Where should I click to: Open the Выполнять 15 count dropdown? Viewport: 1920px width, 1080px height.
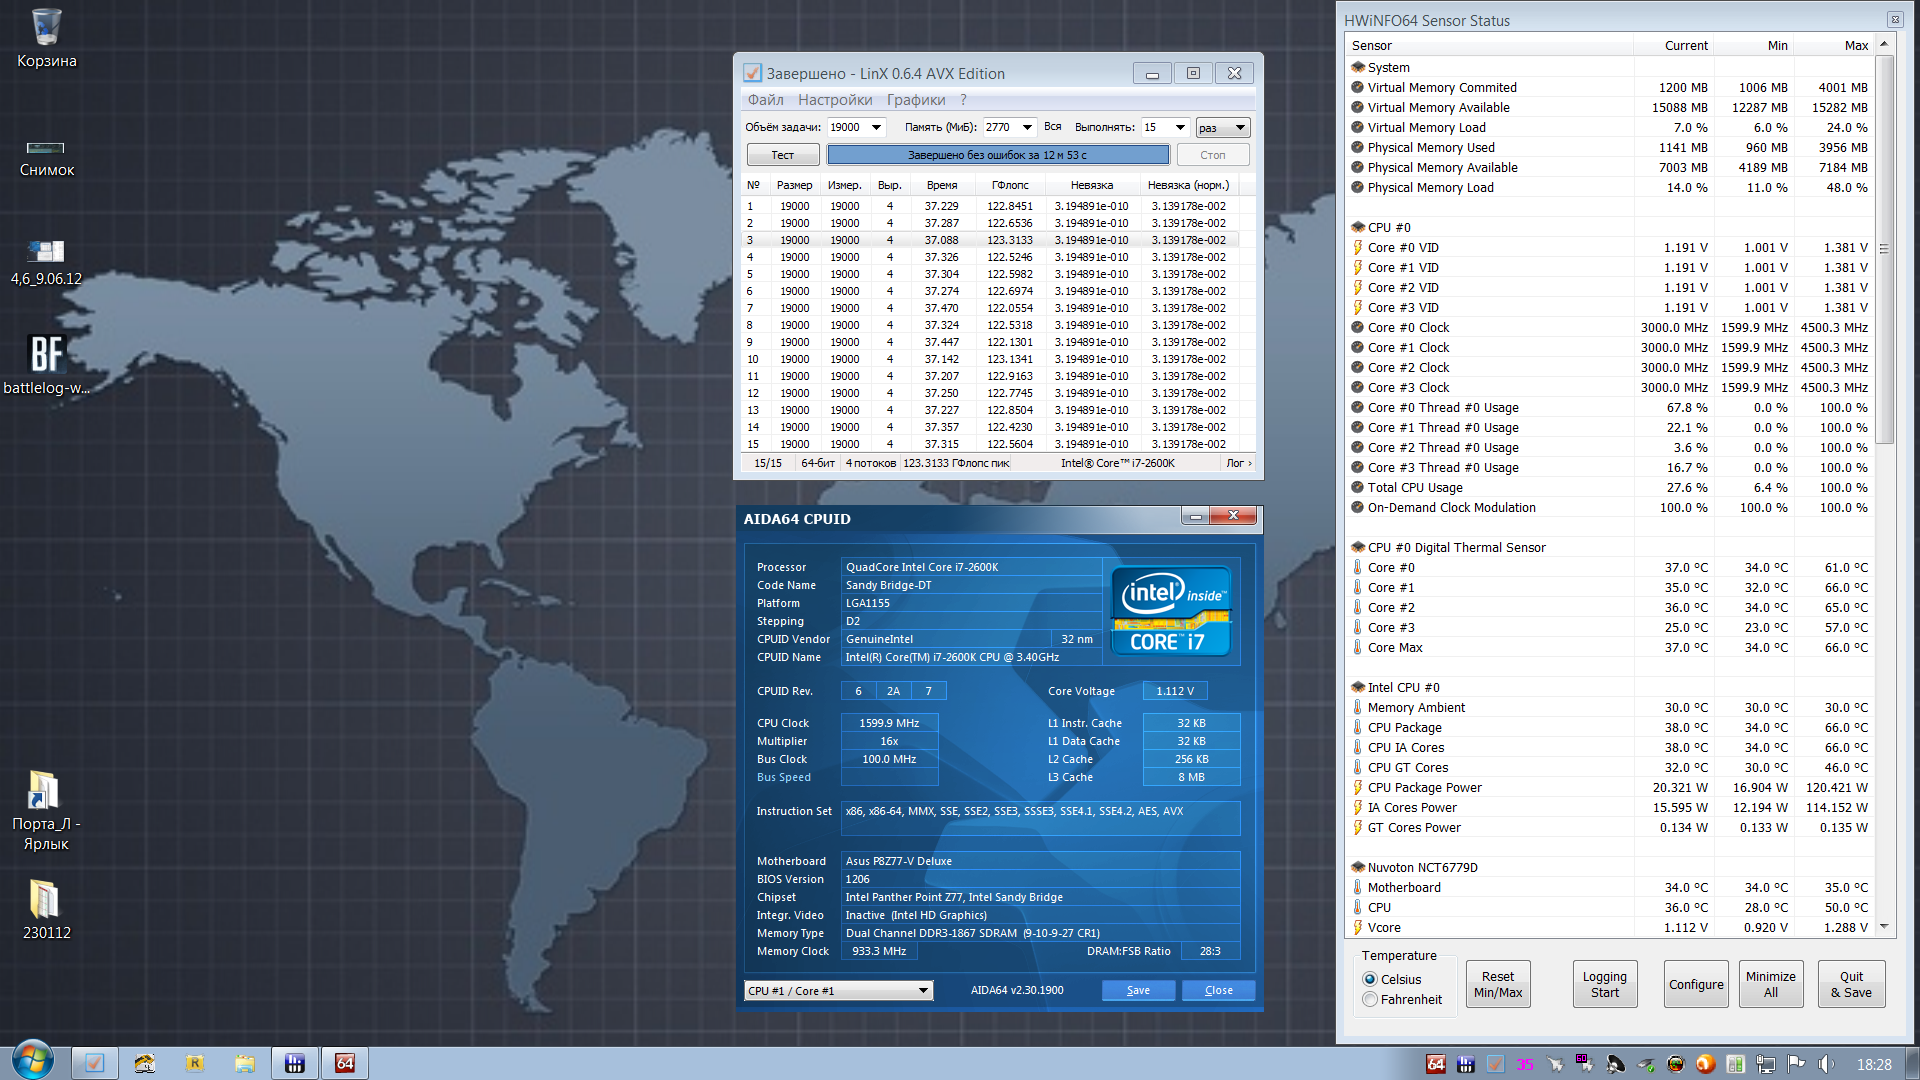click(x=1180, y=127)
